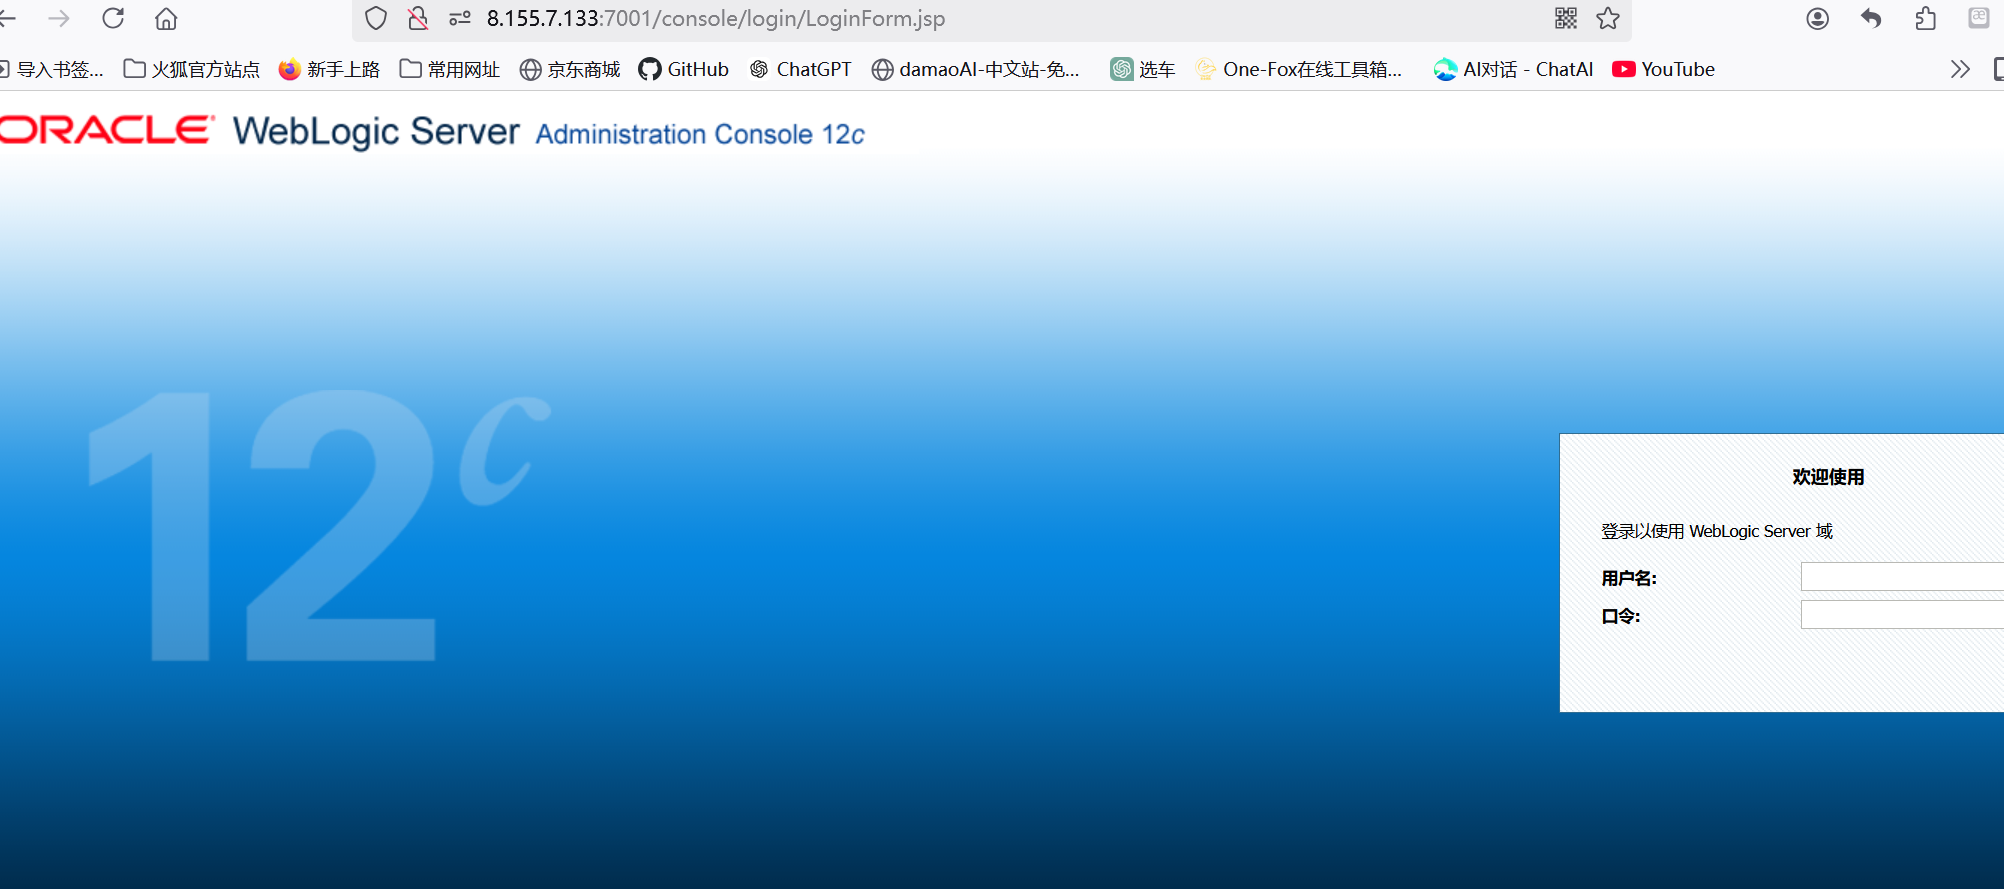Click the undo arrow toolbar icon
Image resolution: width=2004 pixels, height=889 pixels.
[x=1871, y=18]
